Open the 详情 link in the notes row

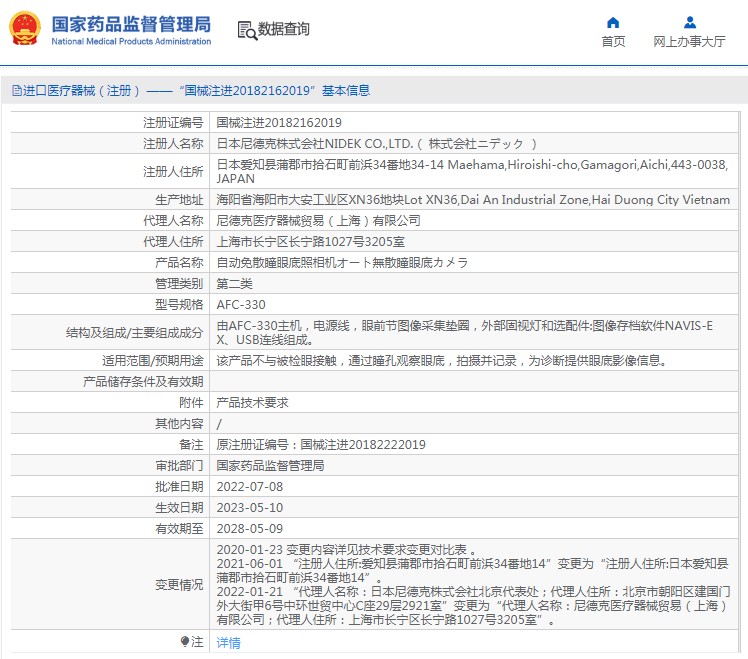tap(229, 643)
